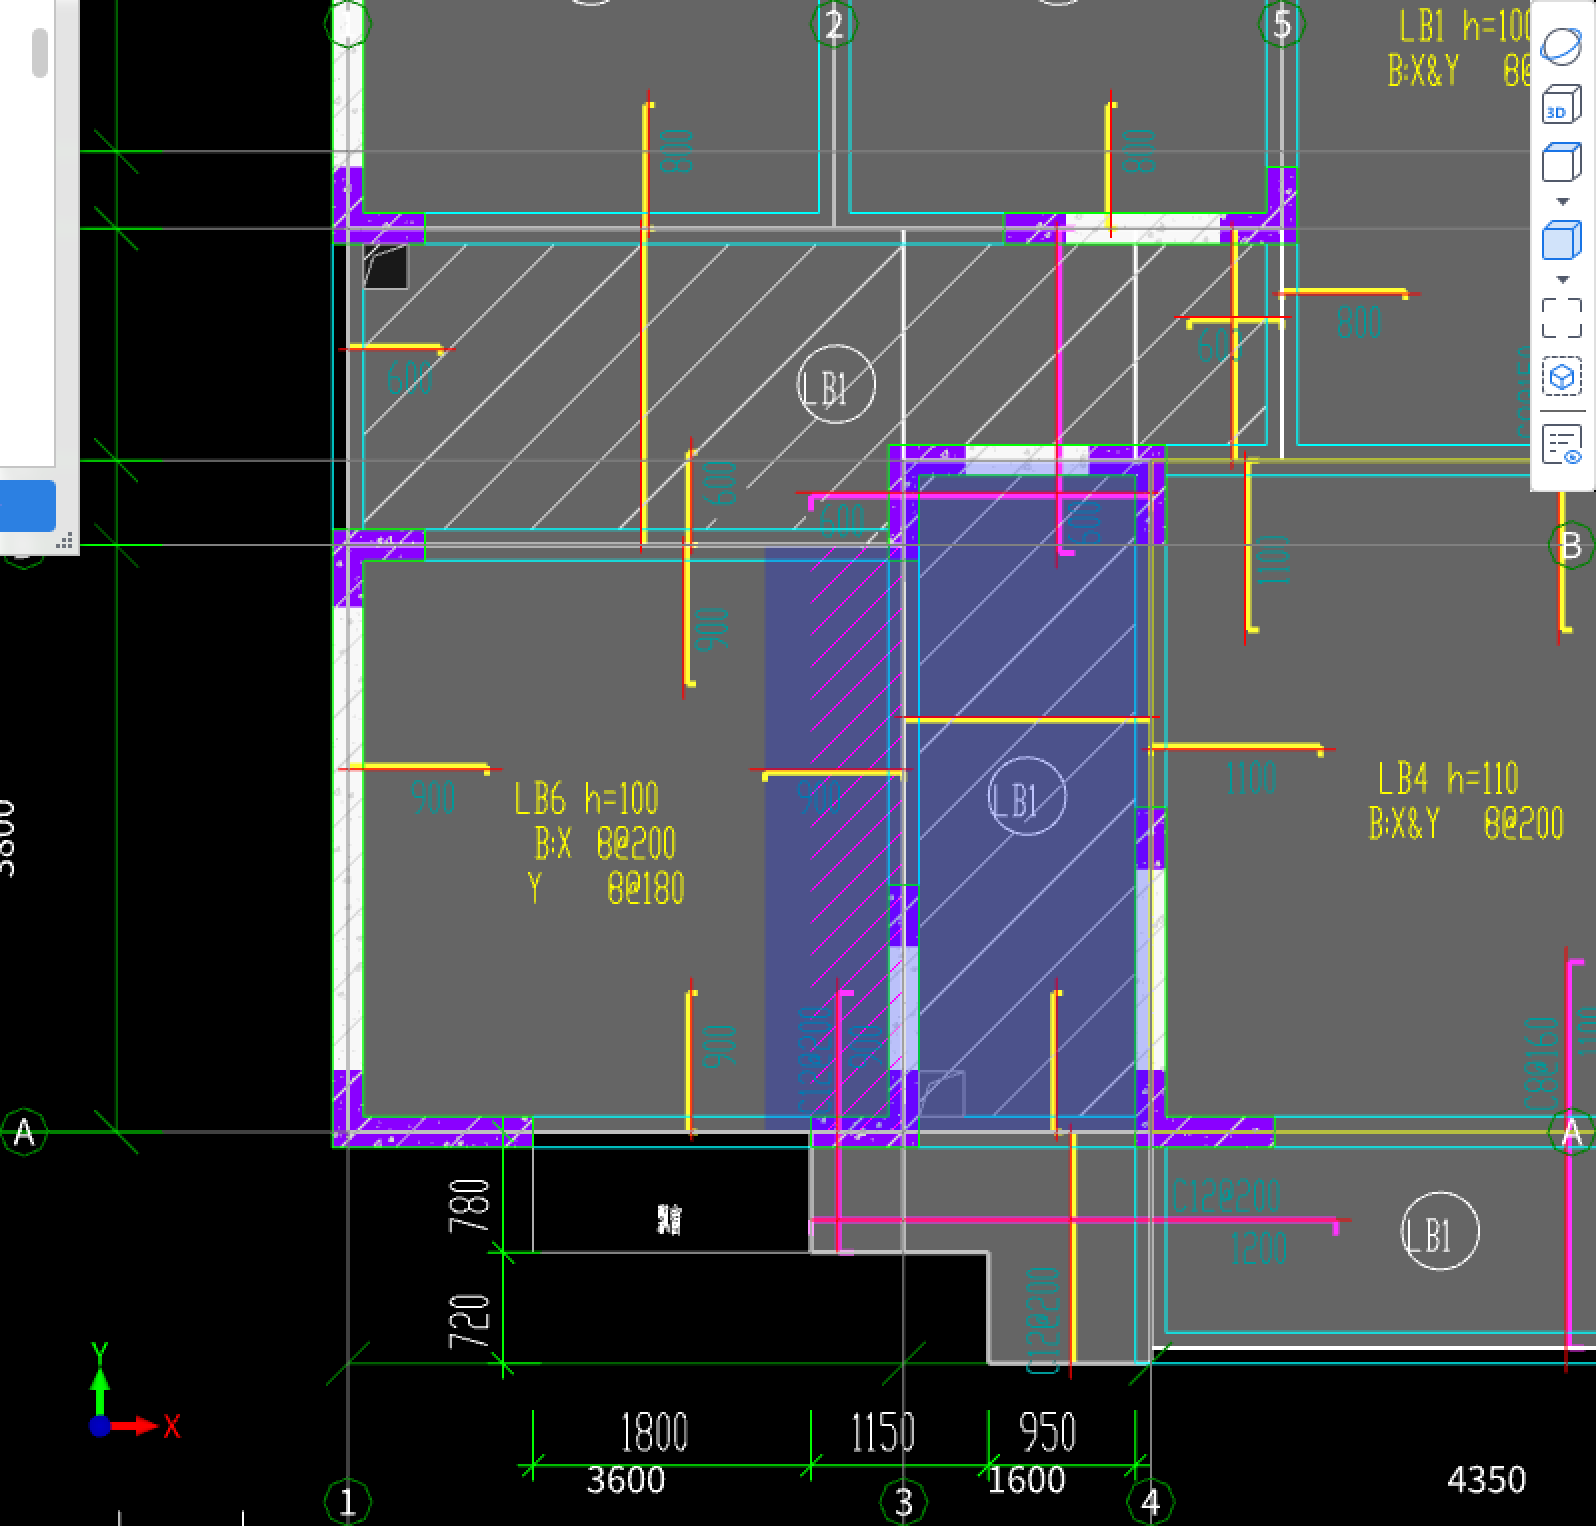The width and height of the screenshot is (1596, 1526).
Task: Select the 'Y 8@180' rebar text
Action: pyautogui.click(x=606, y=888)
